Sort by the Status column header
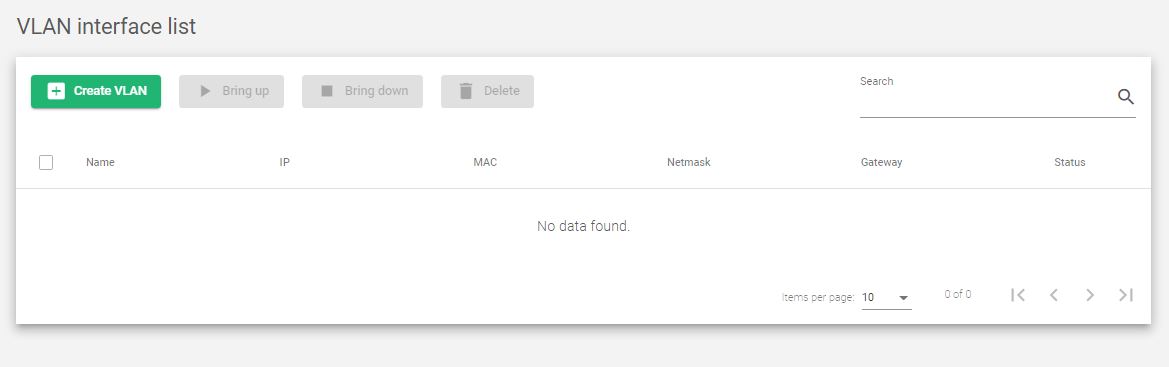The height and width of the screenshot is (367, 1169). (x=1069, y=162)
